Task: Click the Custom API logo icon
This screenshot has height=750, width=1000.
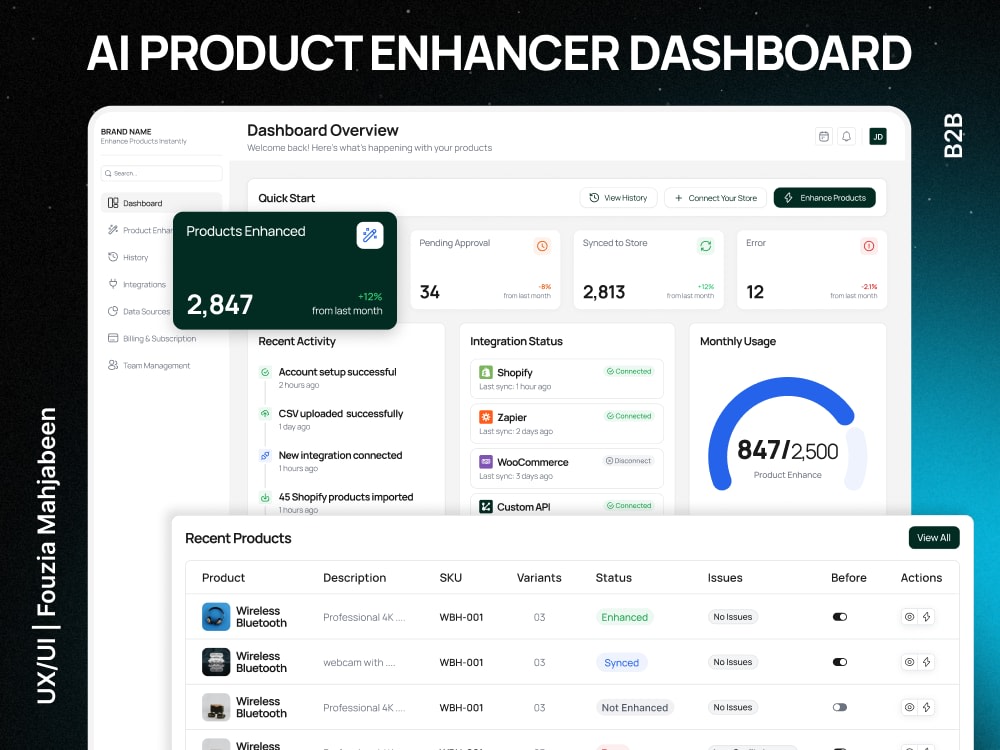Action: coord(486,506)
